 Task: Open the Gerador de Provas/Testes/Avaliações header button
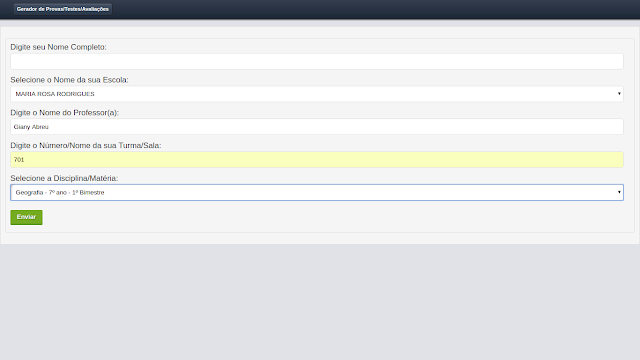pyautogui.click(x=63, y=9)
